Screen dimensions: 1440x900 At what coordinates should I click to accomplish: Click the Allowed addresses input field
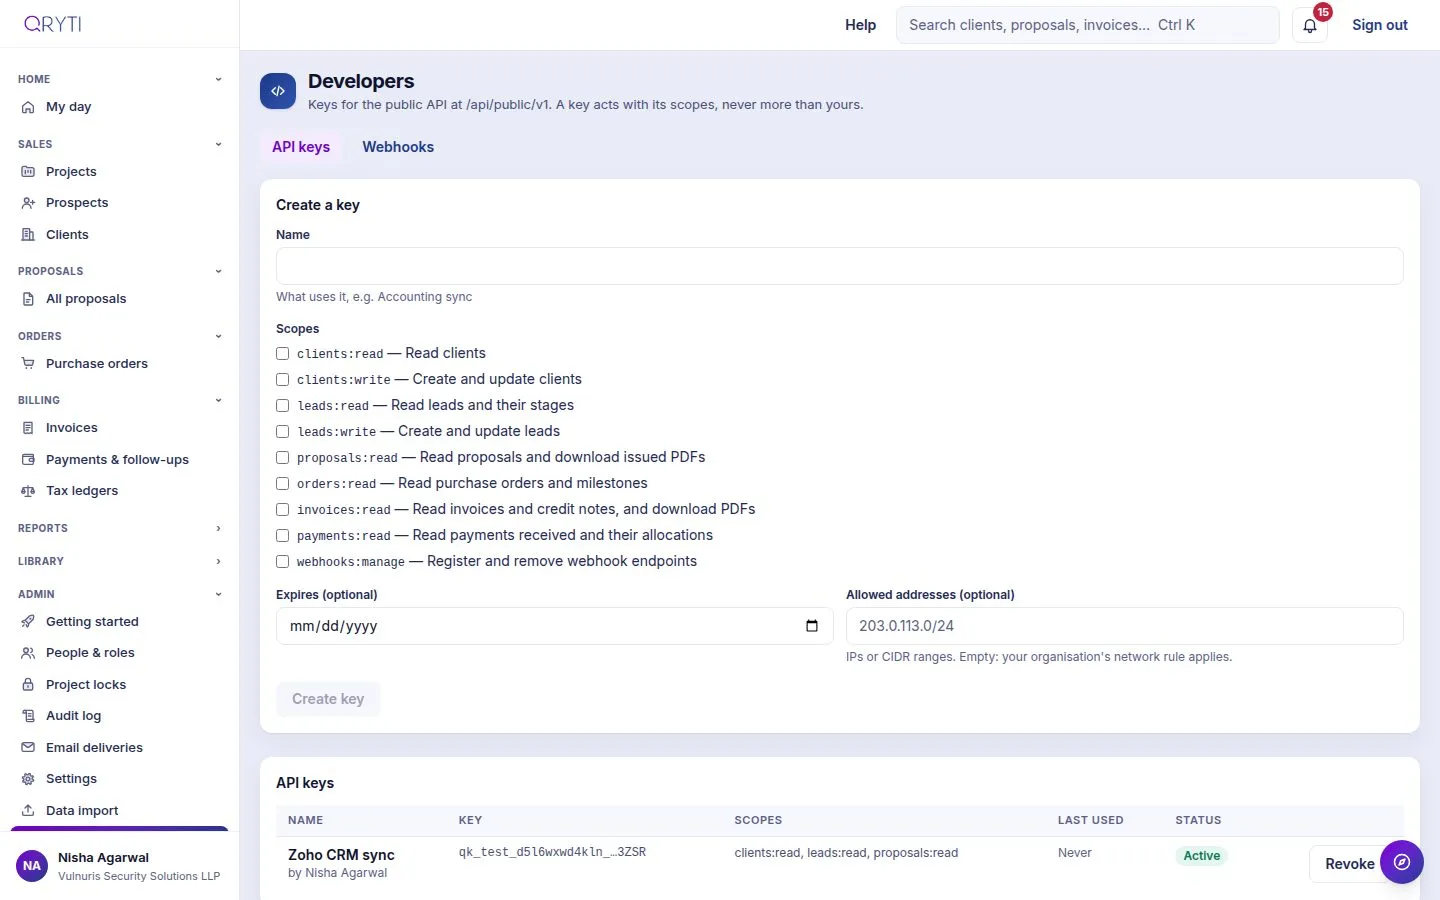pyautogui.click(x=1125, y=626)
